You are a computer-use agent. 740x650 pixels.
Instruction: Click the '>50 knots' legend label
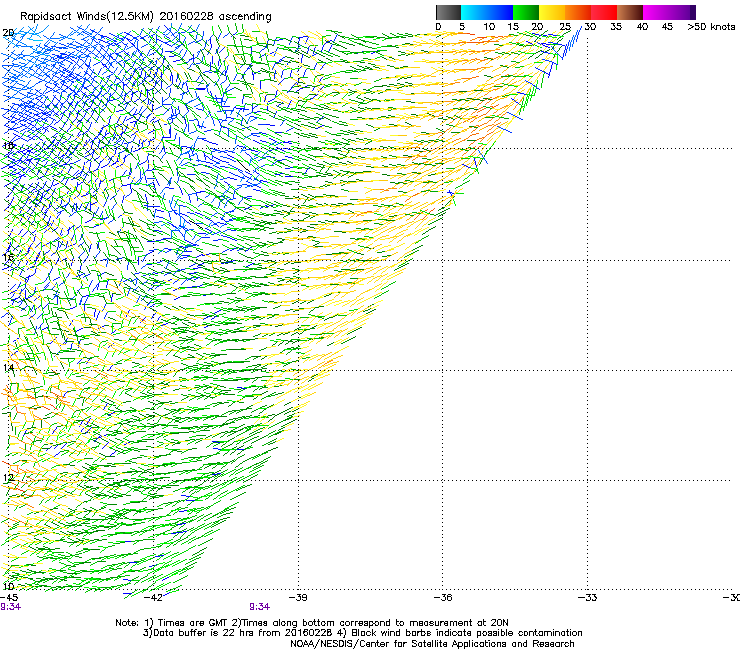711,27
